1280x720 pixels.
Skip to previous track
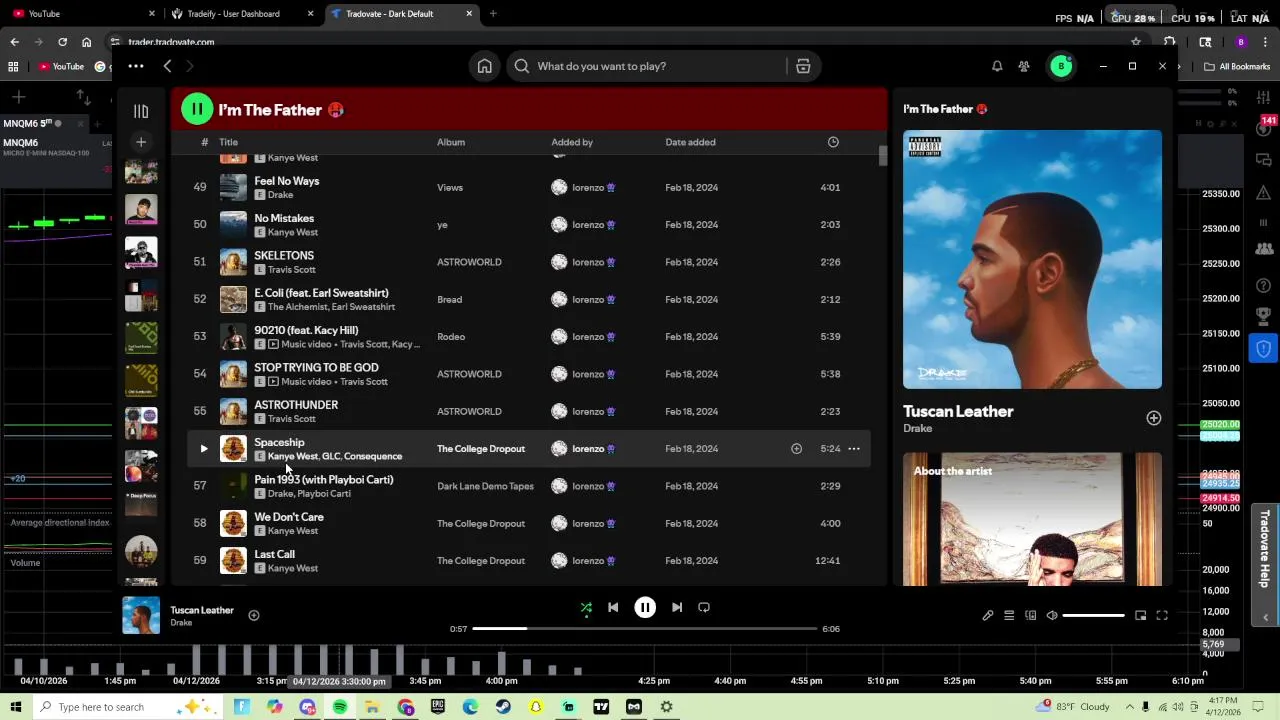point(613,607)
